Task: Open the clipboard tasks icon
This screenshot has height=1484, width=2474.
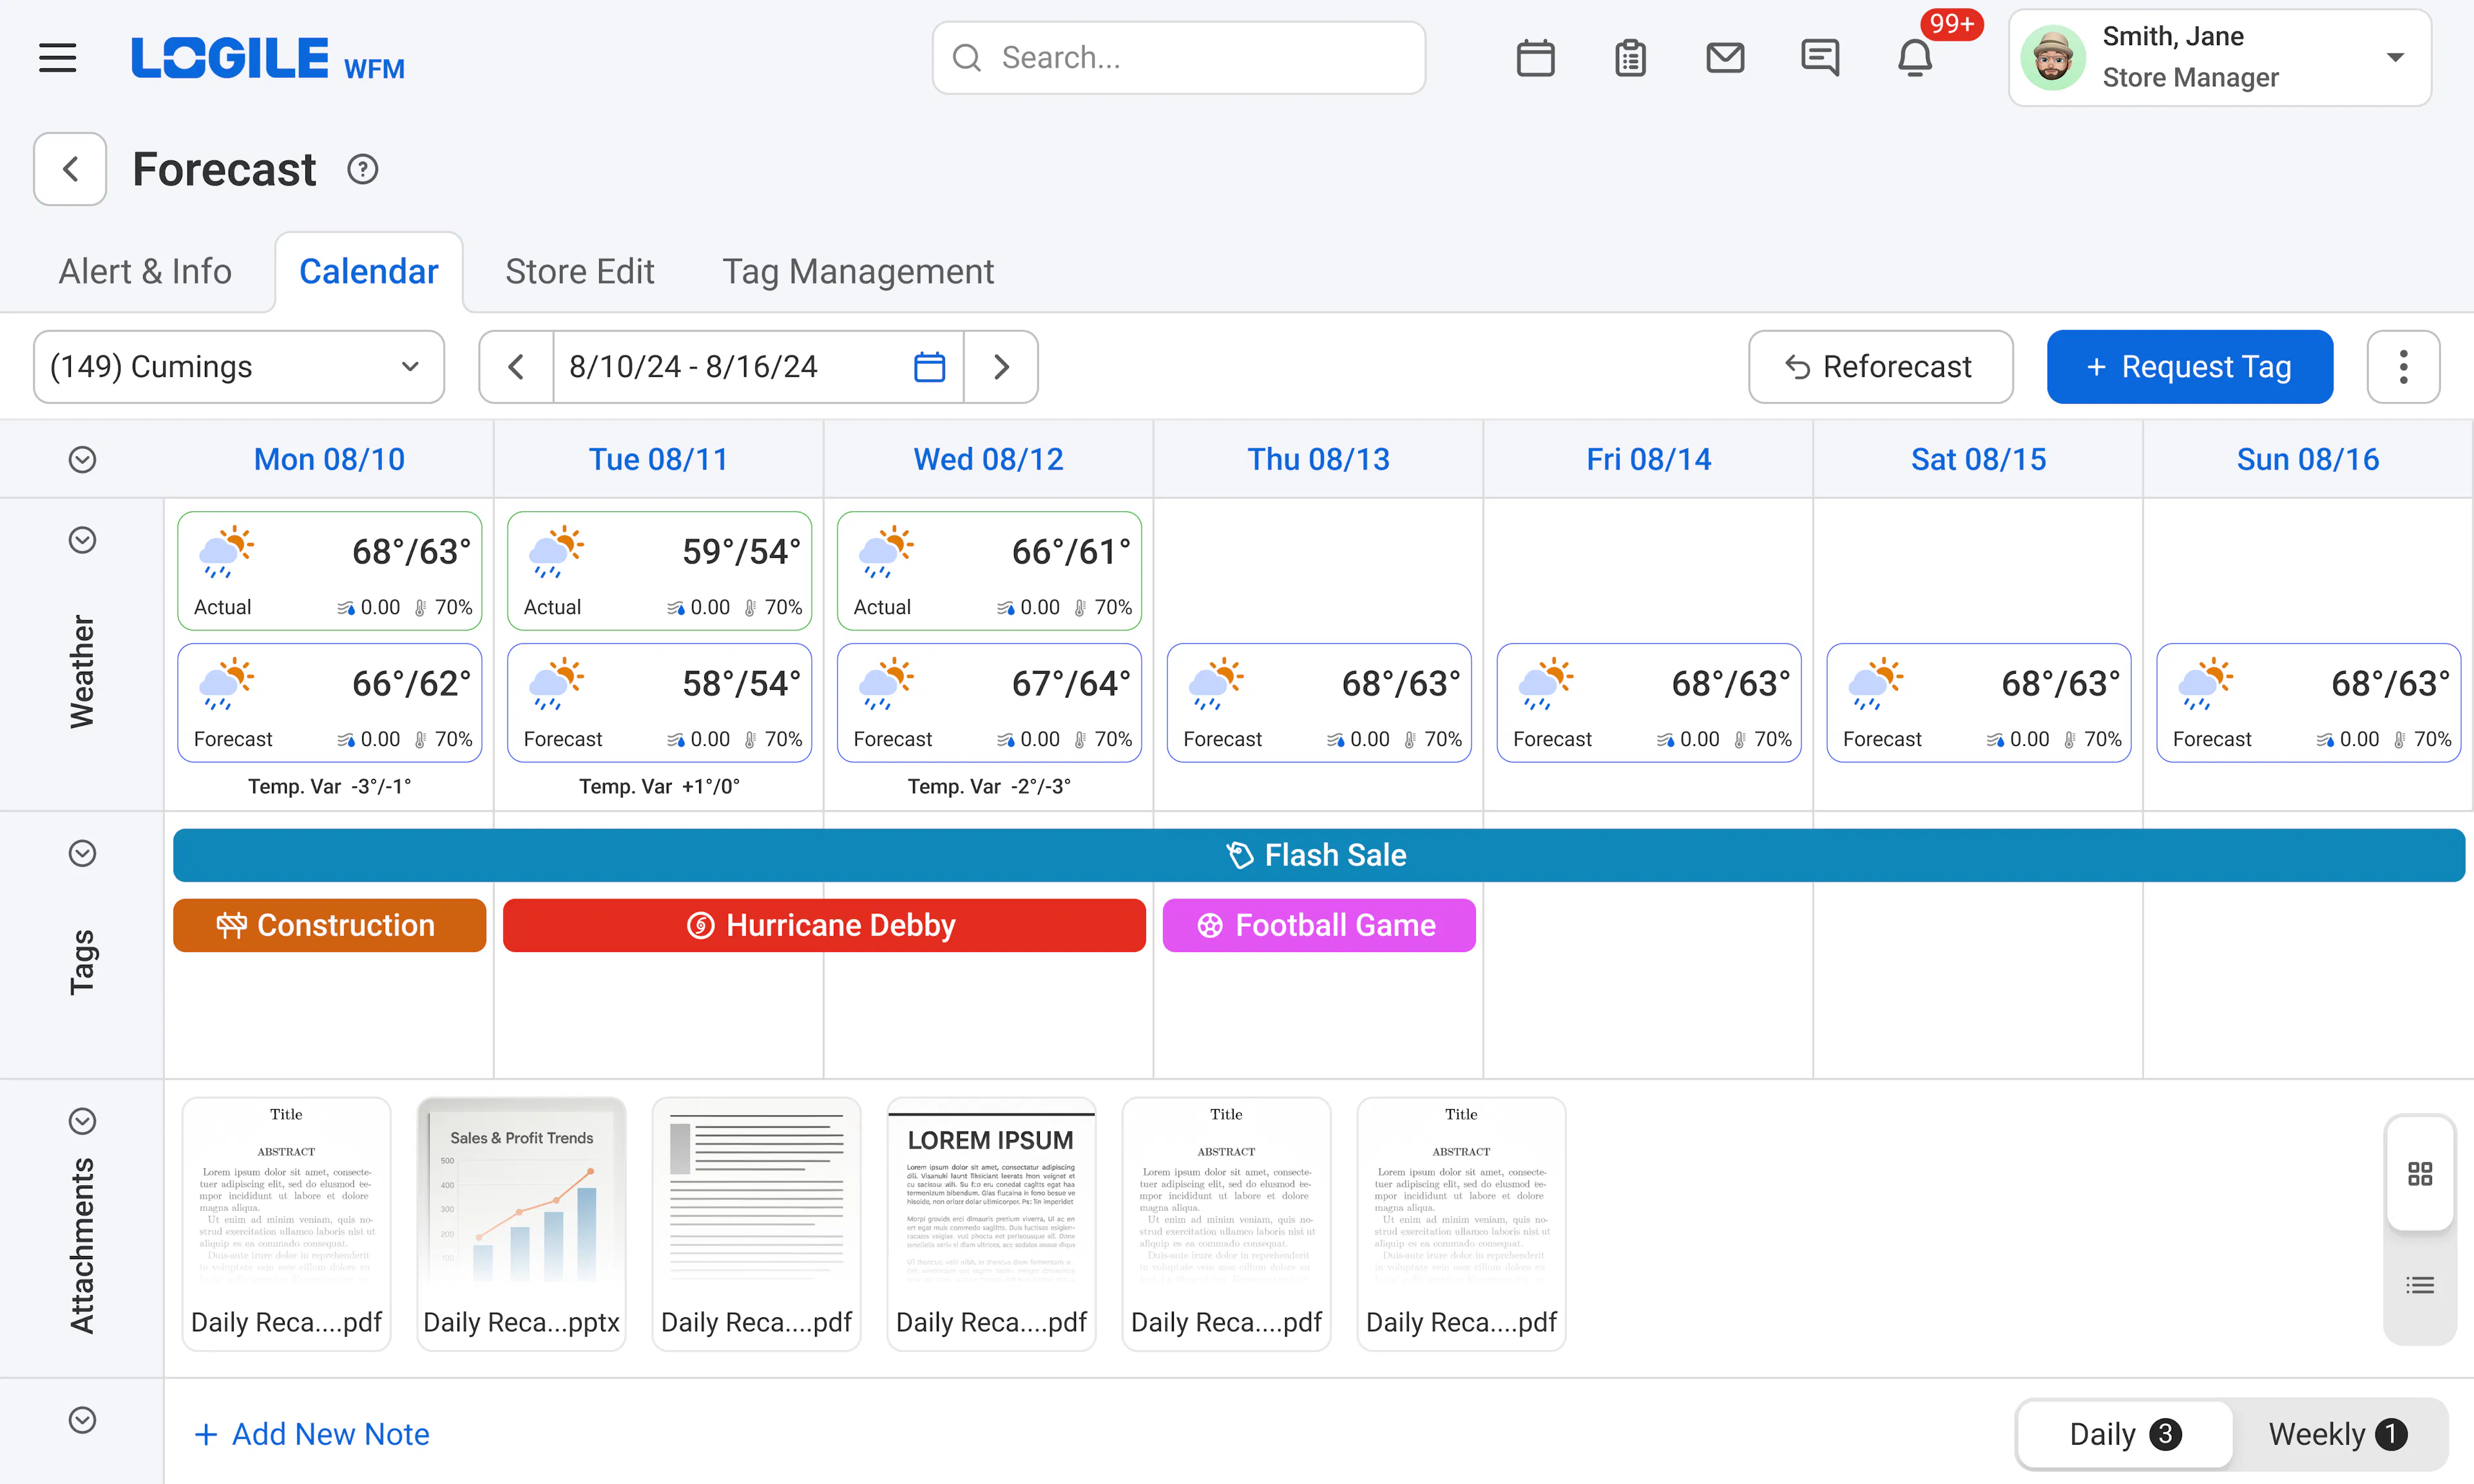Action: pos(1630,58)
